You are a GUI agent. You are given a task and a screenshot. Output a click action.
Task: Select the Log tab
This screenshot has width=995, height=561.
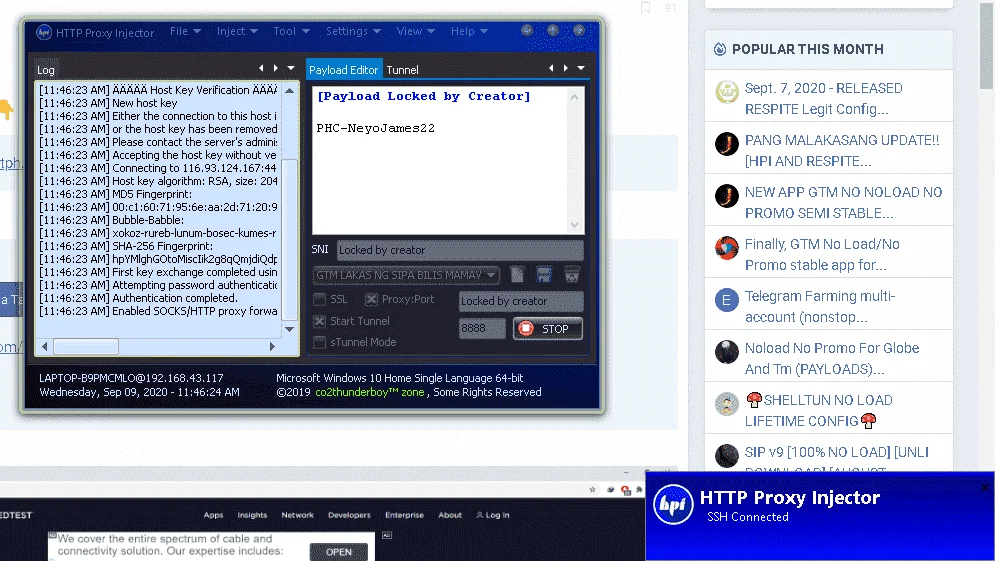point(46,70)
